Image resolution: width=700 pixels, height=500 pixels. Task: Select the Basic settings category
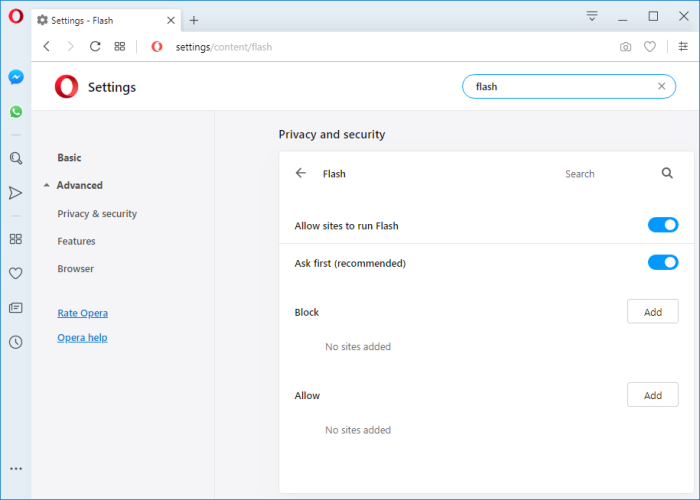(69, 158)
